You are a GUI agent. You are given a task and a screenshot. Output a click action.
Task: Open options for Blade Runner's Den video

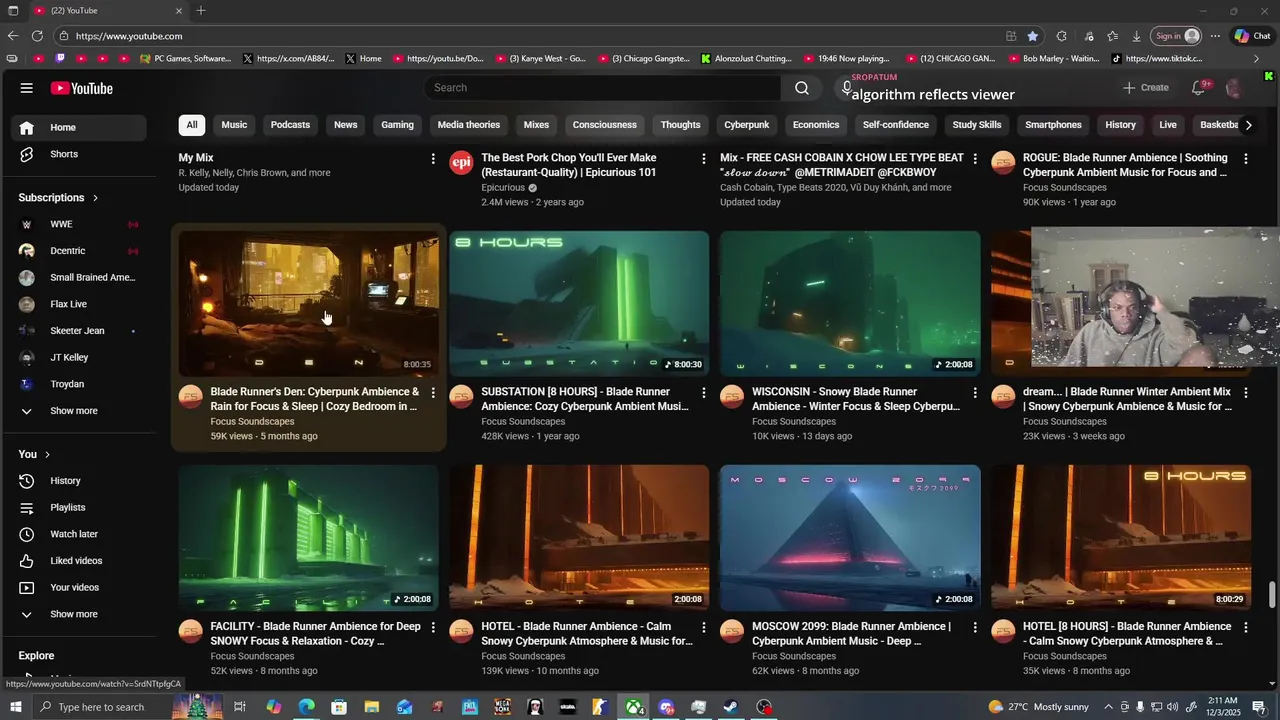pyautogui.click(x=433, y=393)
